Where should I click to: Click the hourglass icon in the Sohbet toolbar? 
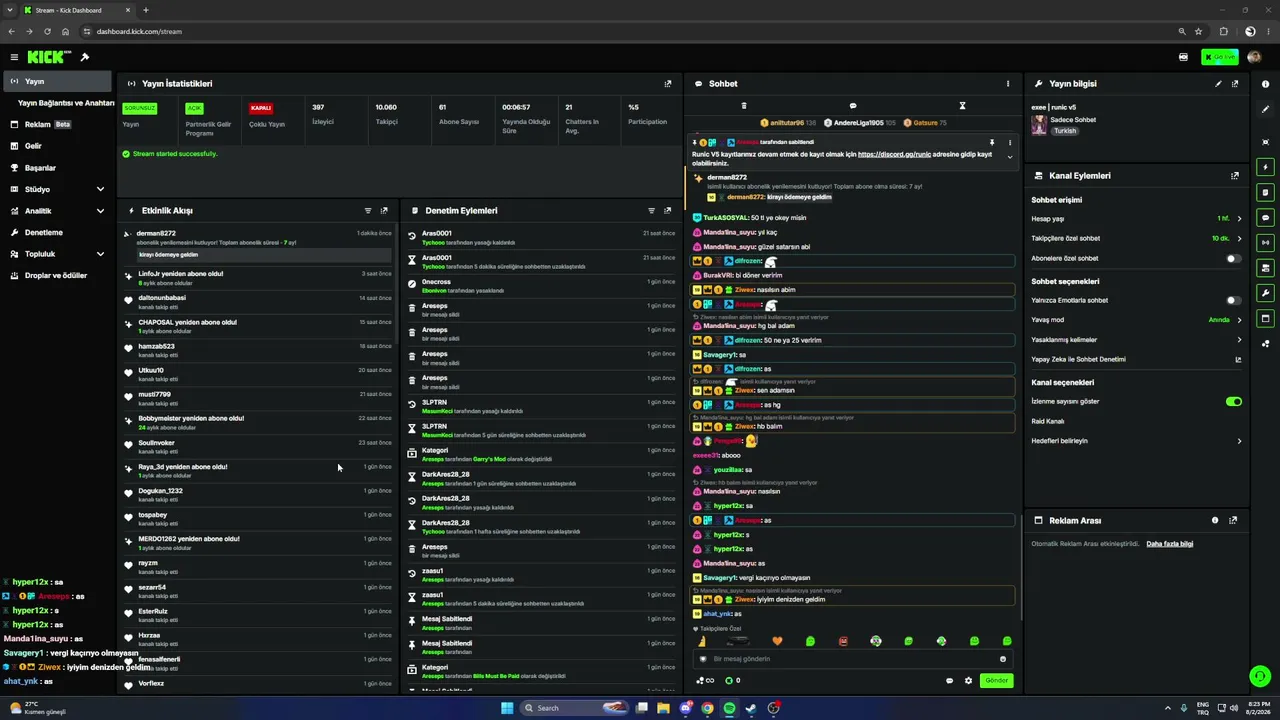pyautogui.click(x=962, y=106)
